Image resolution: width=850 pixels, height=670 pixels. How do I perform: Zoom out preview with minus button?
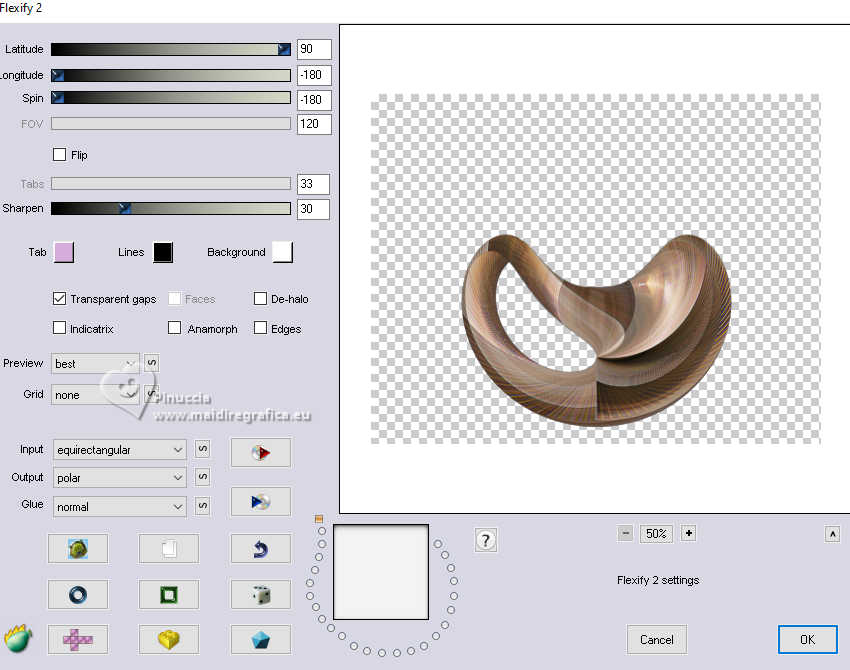(625, 533)
